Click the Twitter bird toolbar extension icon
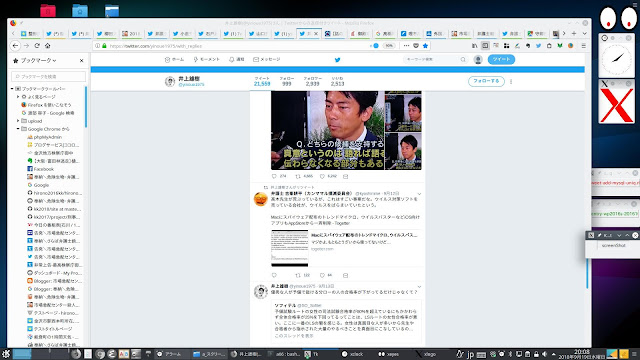Image resolution: width=640 pixels, height=360 pixels. point(538,46)
